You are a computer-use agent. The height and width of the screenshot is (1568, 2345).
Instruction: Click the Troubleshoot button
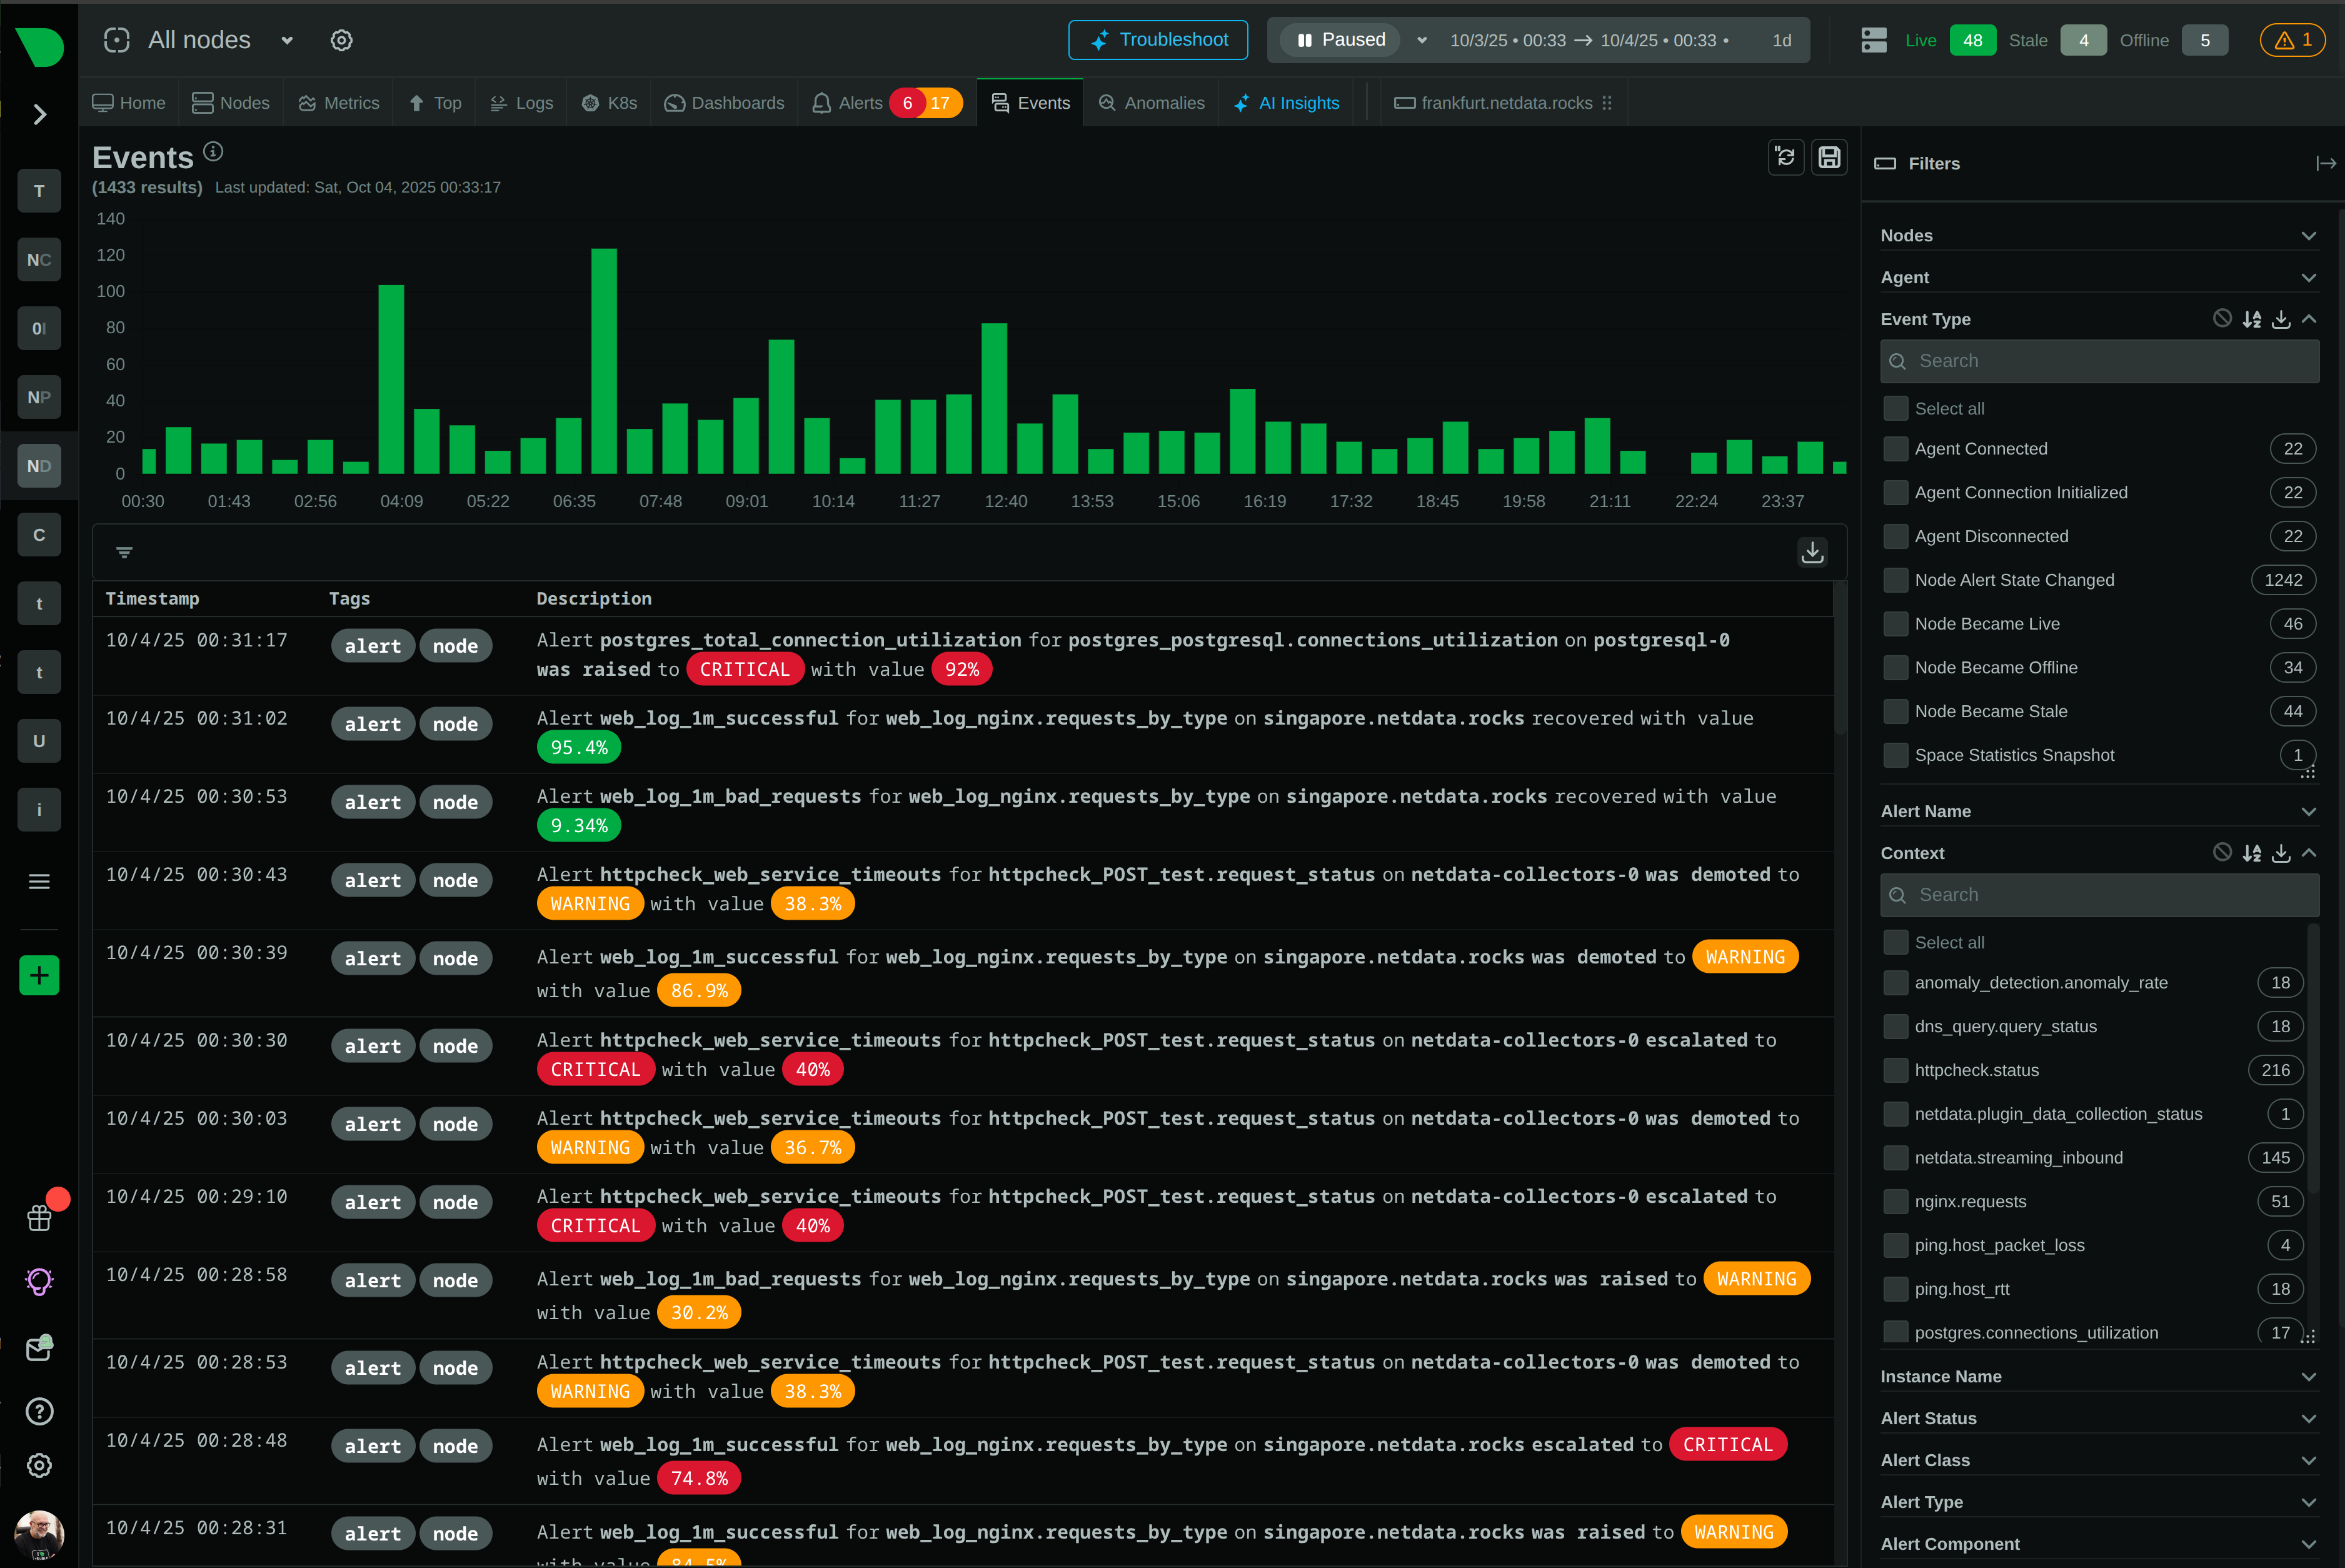click(1158, 40)
